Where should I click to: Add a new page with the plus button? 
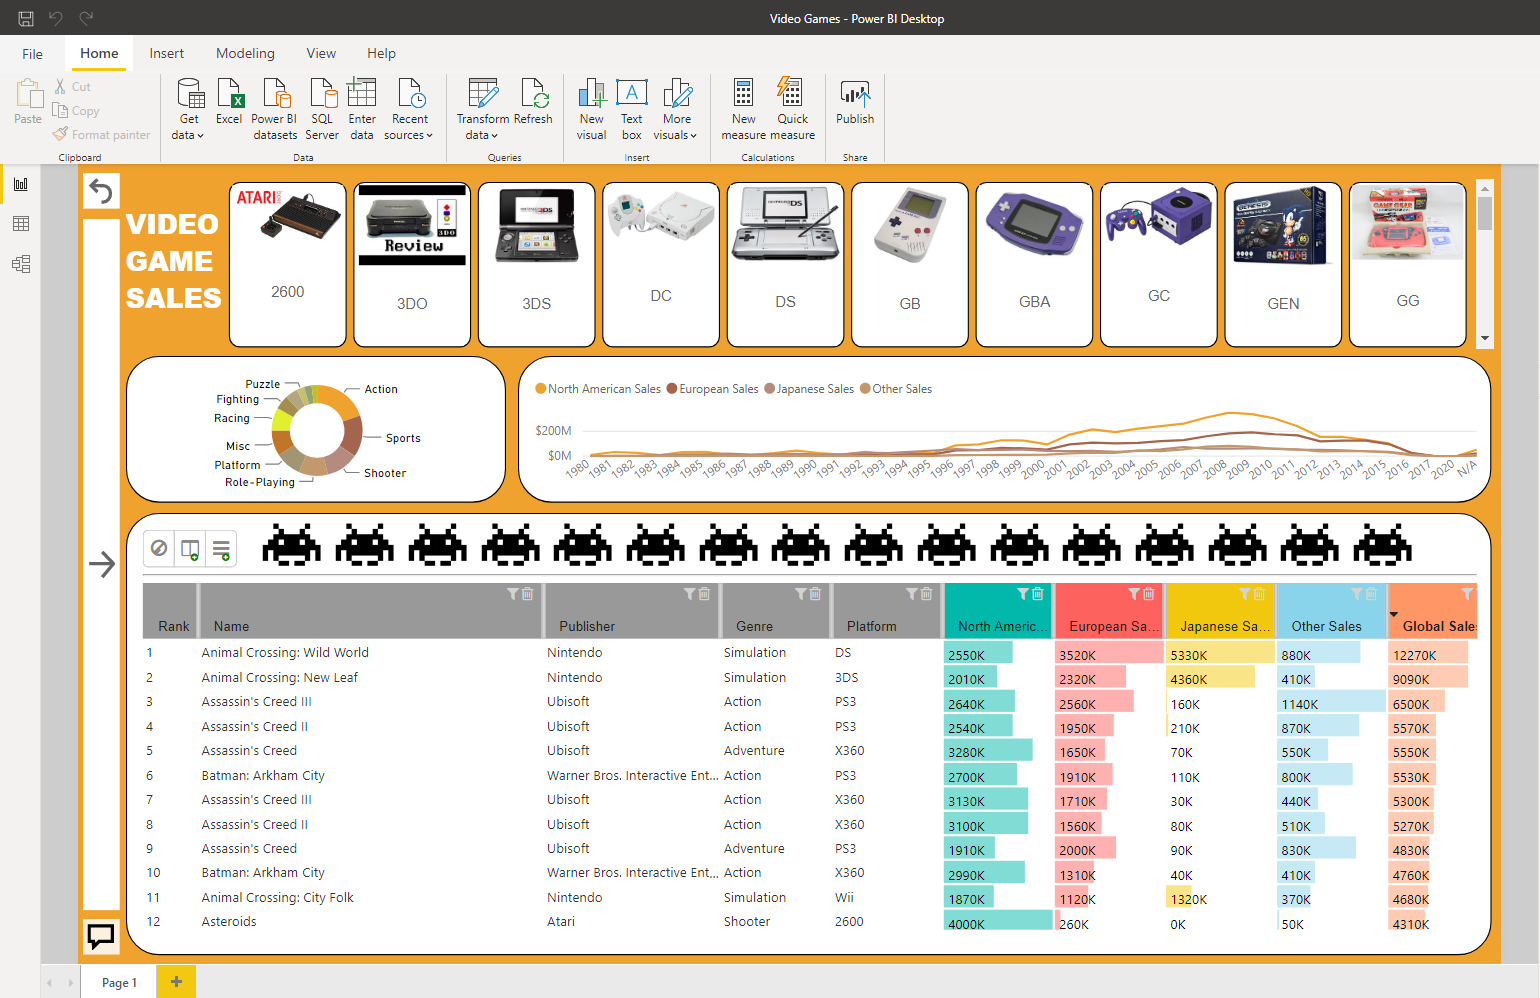pos(176,982)
